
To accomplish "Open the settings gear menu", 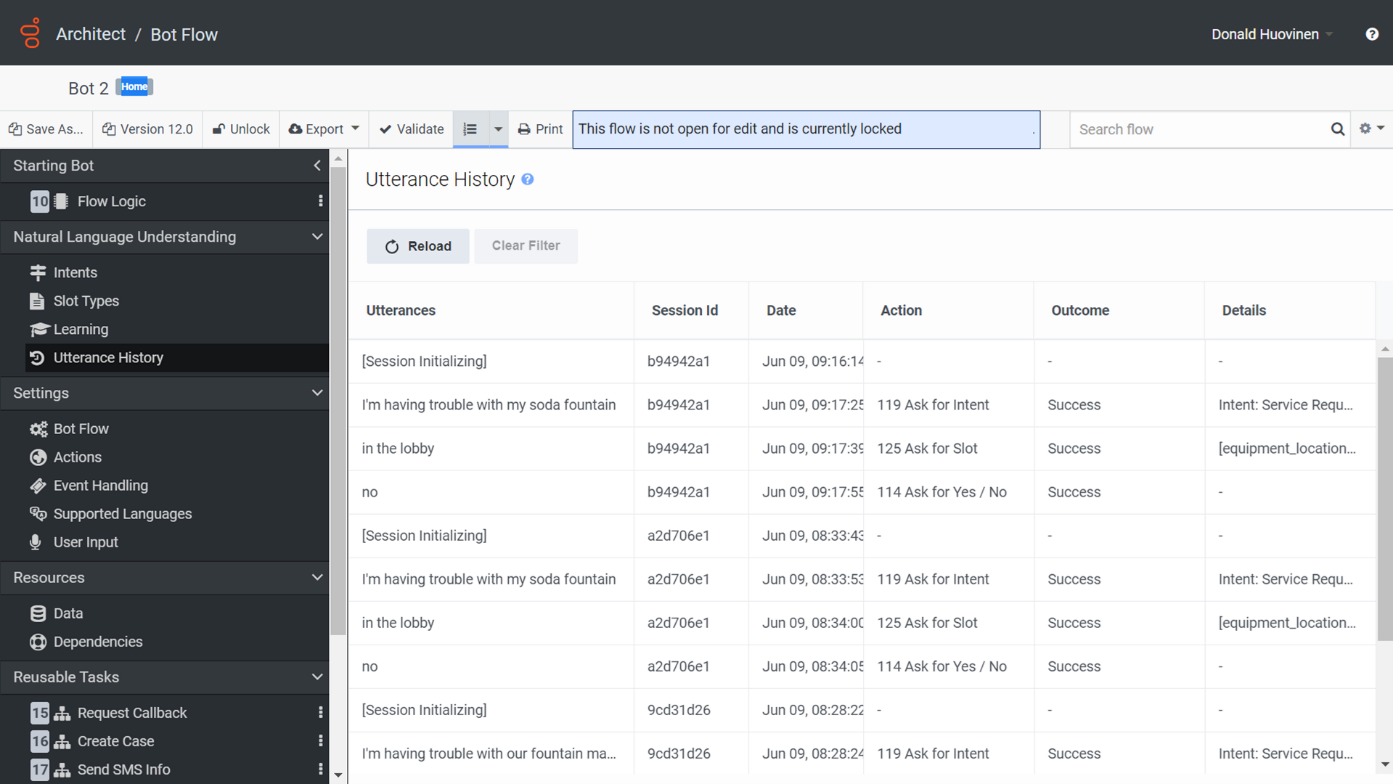I will [x=1371, y=129].
